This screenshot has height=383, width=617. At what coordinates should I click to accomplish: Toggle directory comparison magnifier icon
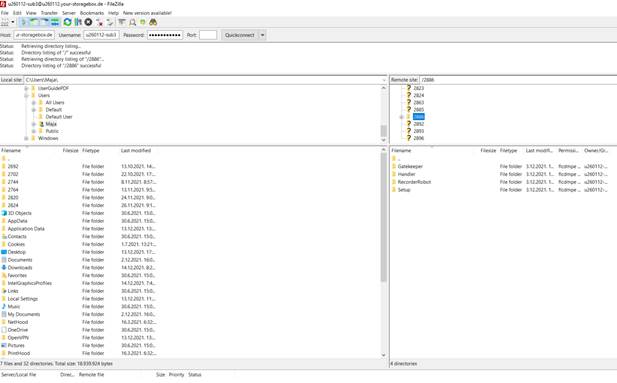click(x=133, y=22)
